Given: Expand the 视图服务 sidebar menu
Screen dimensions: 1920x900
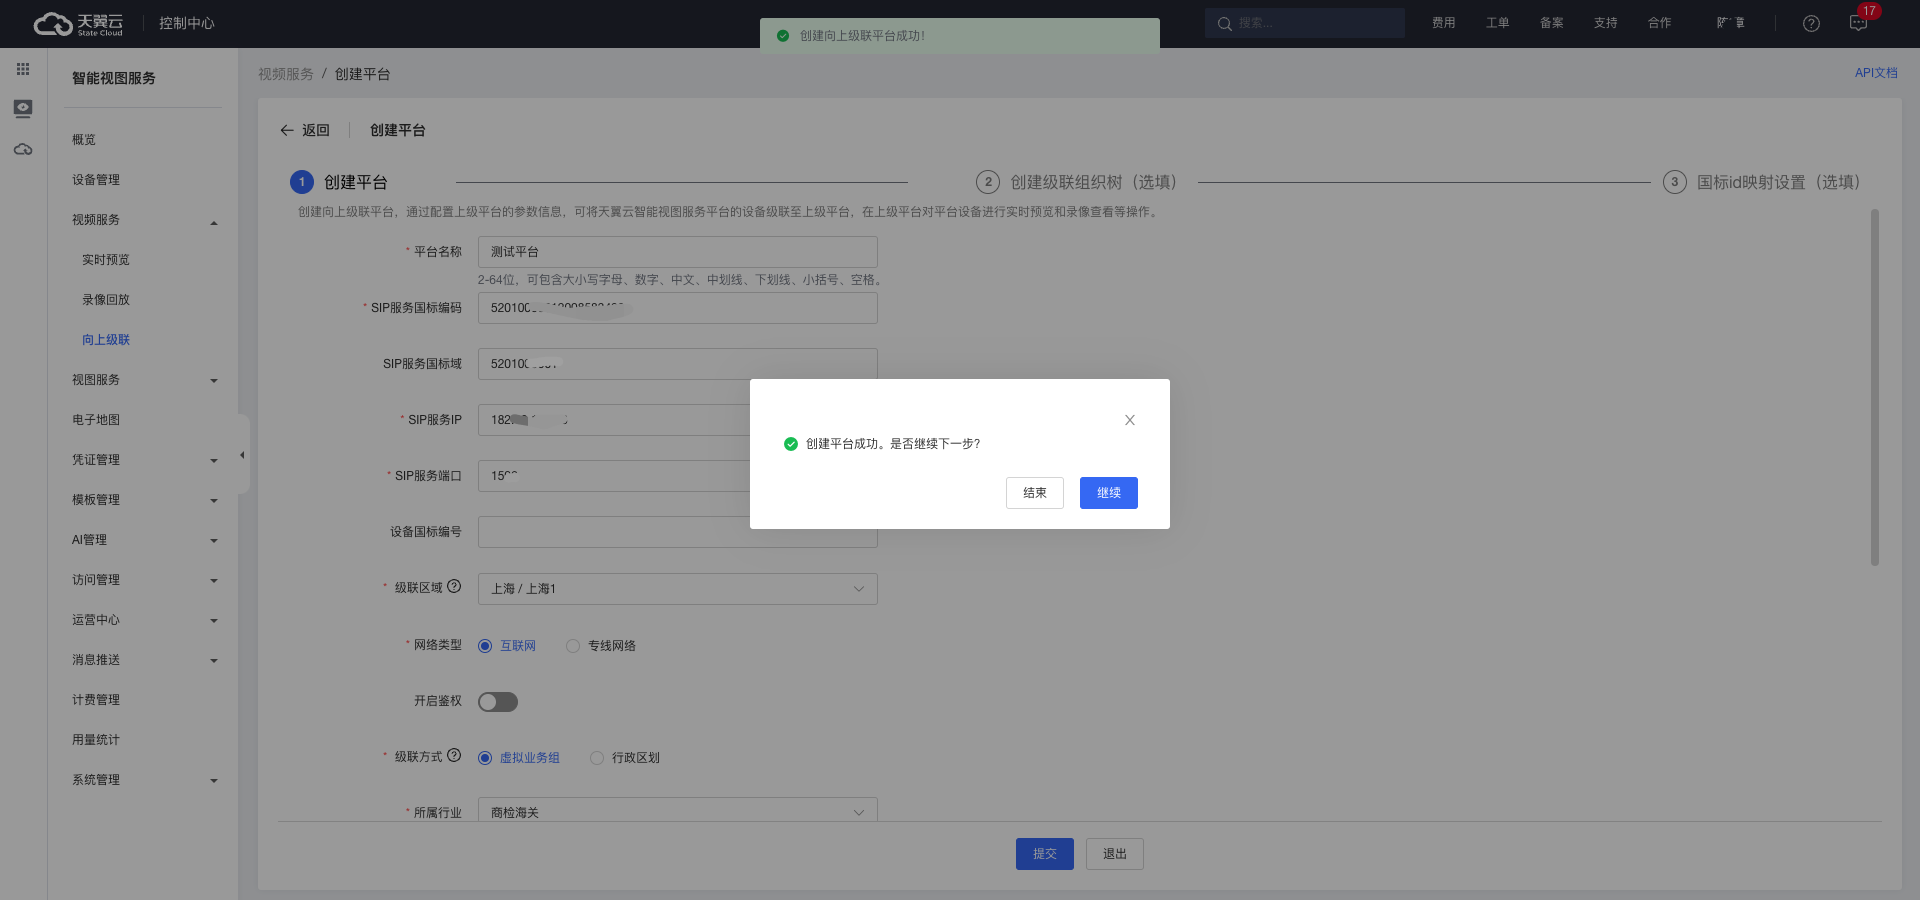Looking at the screenshot, I should 144,380.
